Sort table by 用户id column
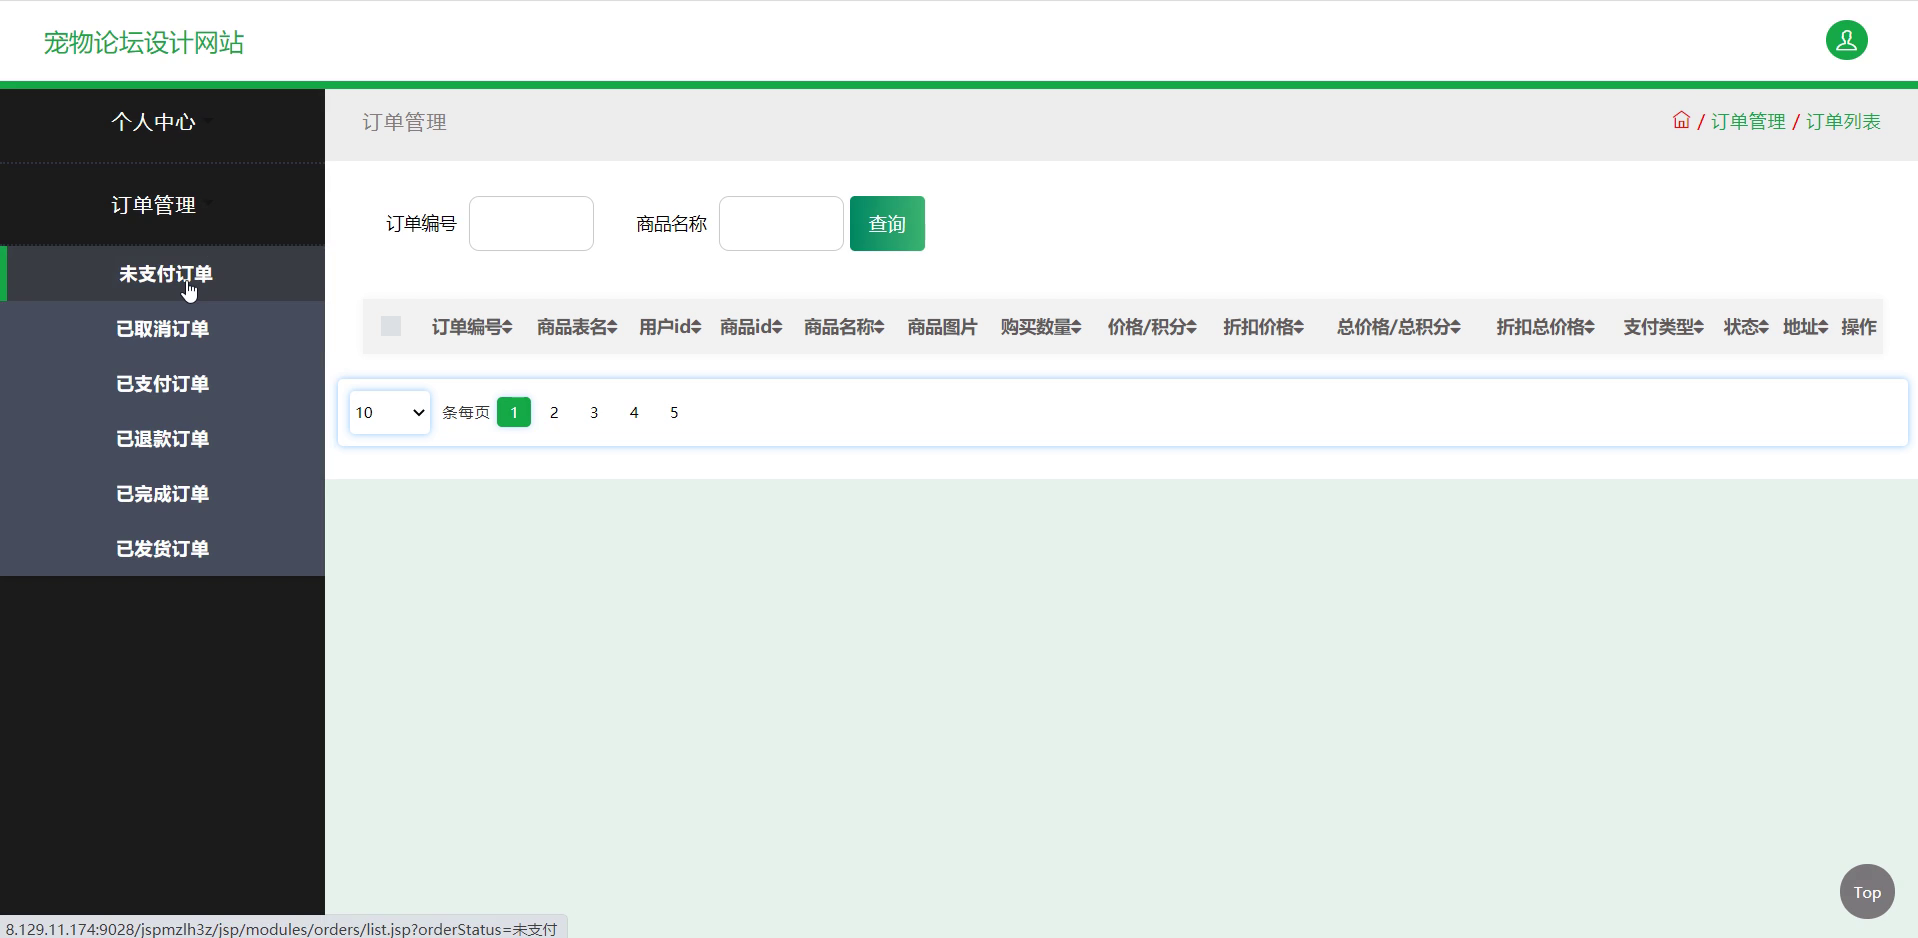The width and height of the screenshot is (1918, 938). tap(670, 326)
